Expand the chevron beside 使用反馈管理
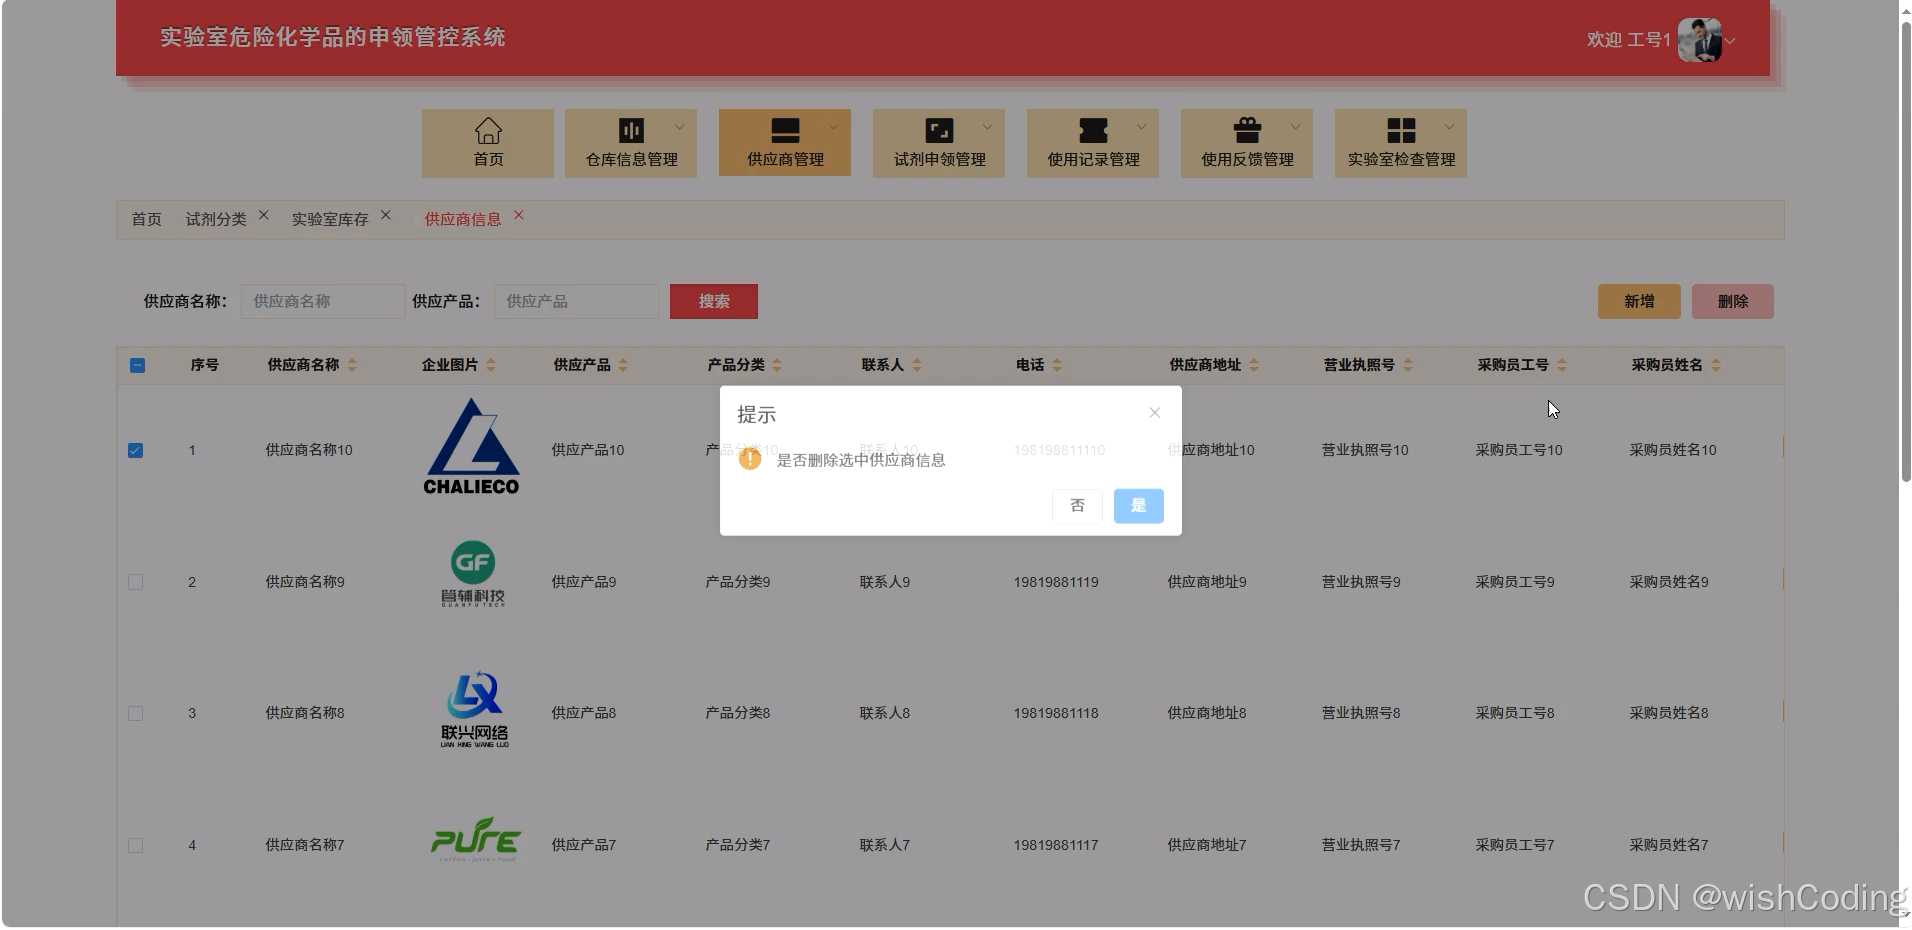Image resolution: width=1912 pixels, height=930 pixels. [x=1297, y=126]
